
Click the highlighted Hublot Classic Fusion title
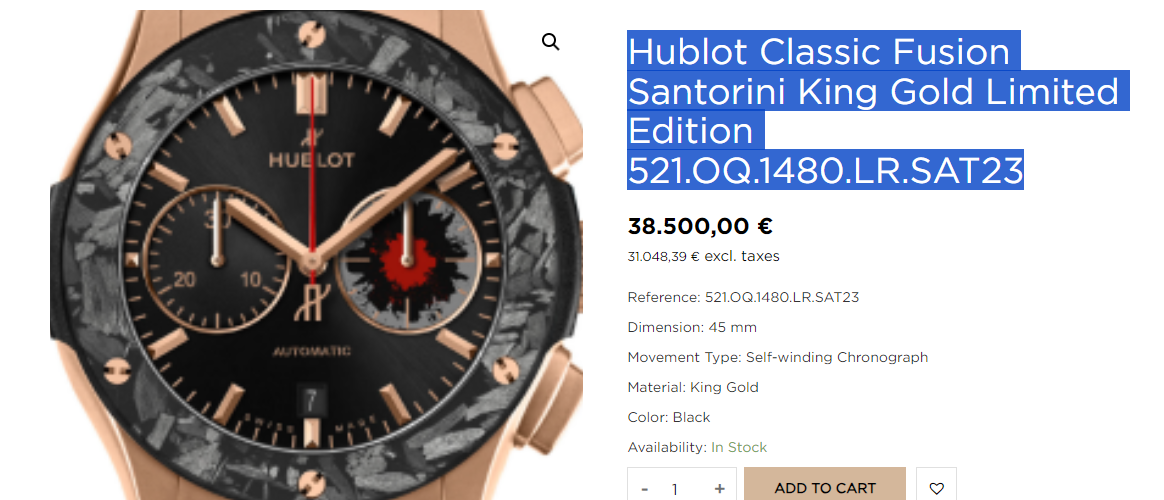(x=878, y=110)
